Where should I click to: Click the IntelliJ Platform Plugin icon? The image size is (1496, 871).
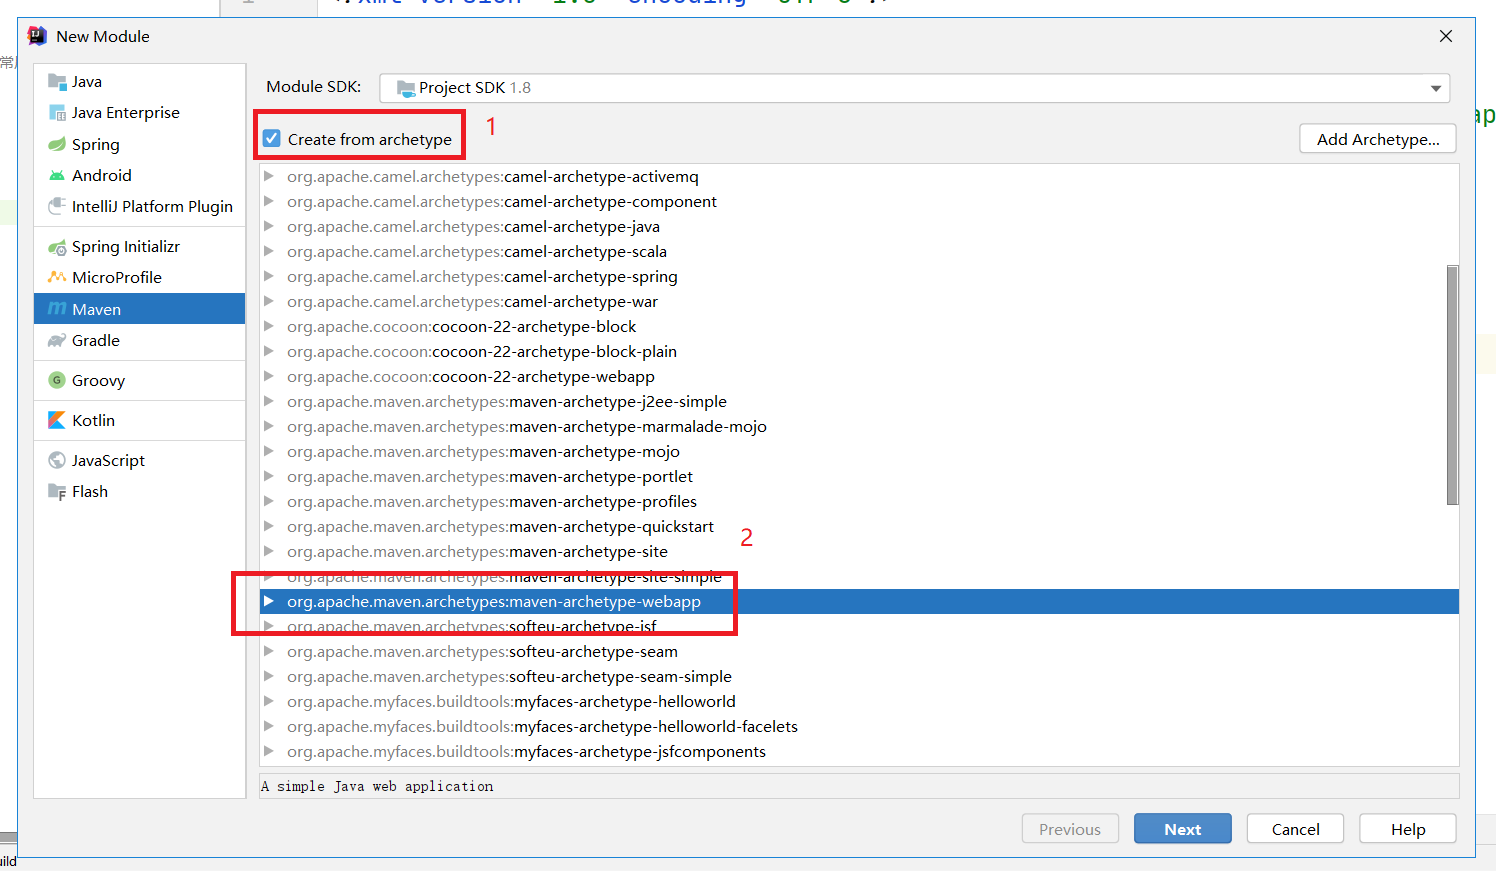pos(57,206)
